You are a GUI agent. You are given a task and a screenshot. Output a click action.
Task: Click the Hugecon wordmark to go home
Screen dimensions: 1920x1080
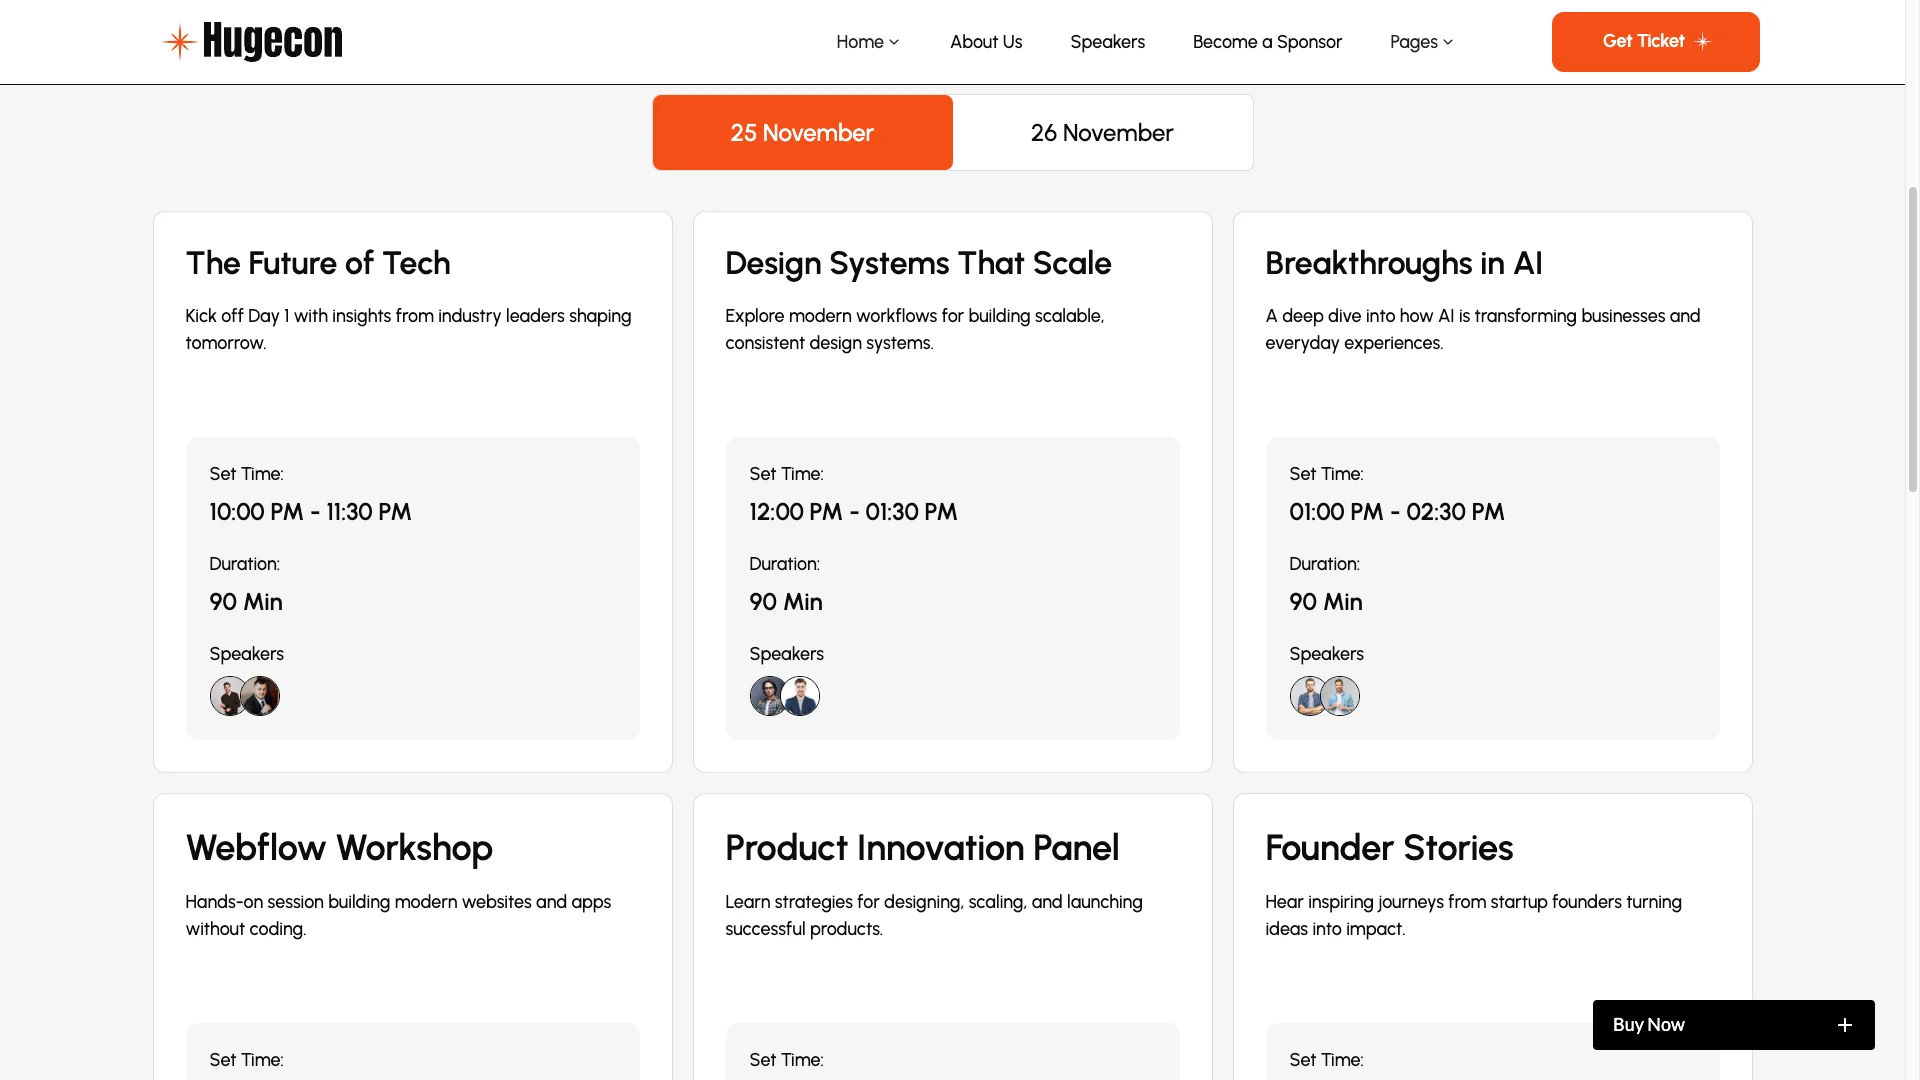273,42
